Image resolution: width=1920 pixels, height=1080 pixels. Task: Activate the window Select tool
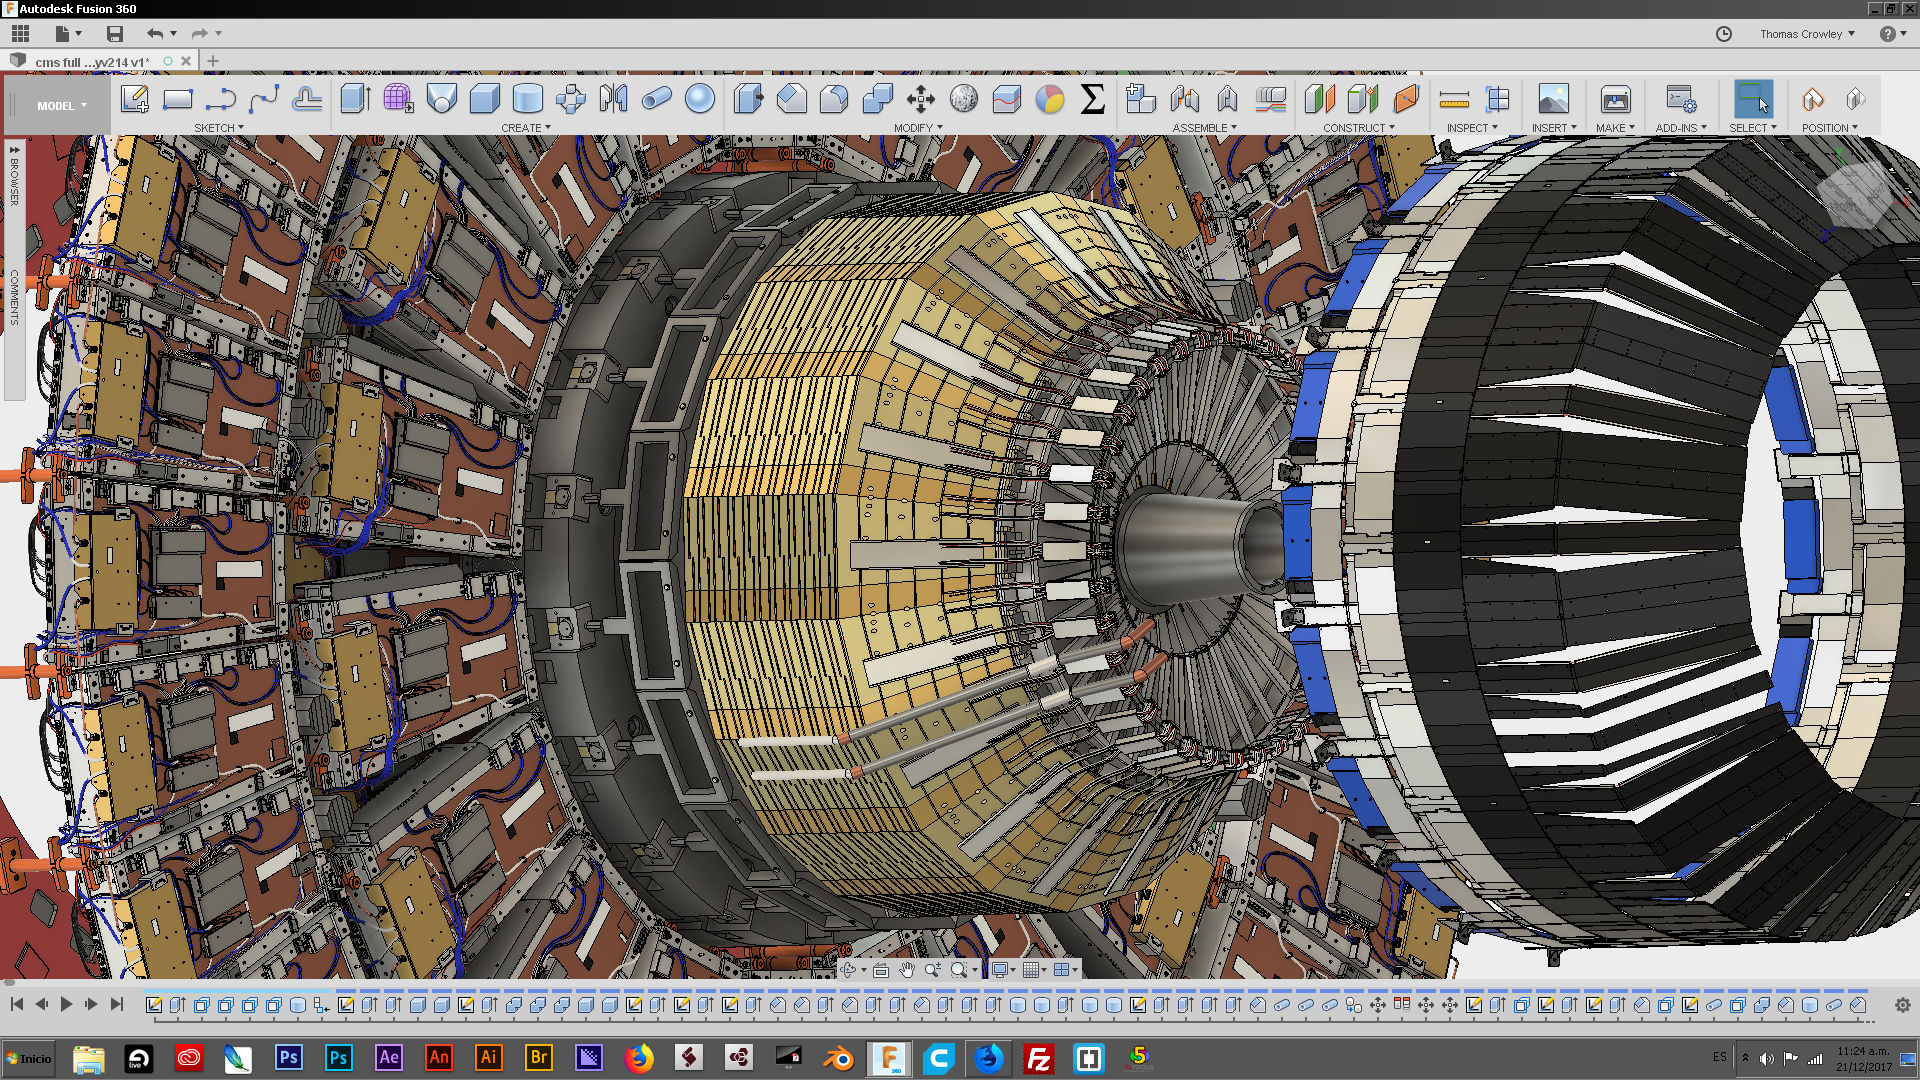coord(1753,99)
